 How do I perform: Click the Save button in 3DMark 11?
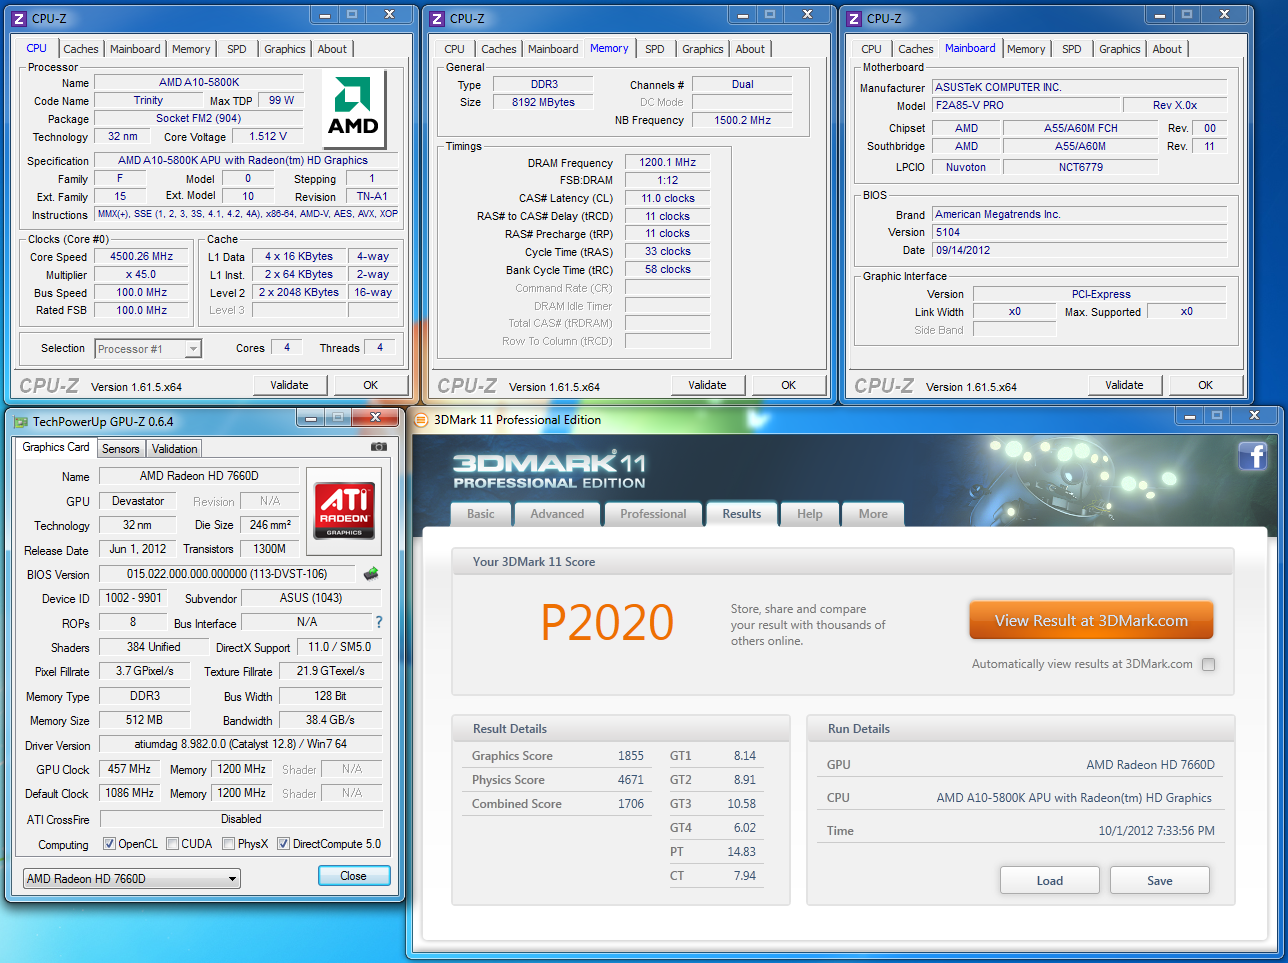click(x=1160, y=881)
